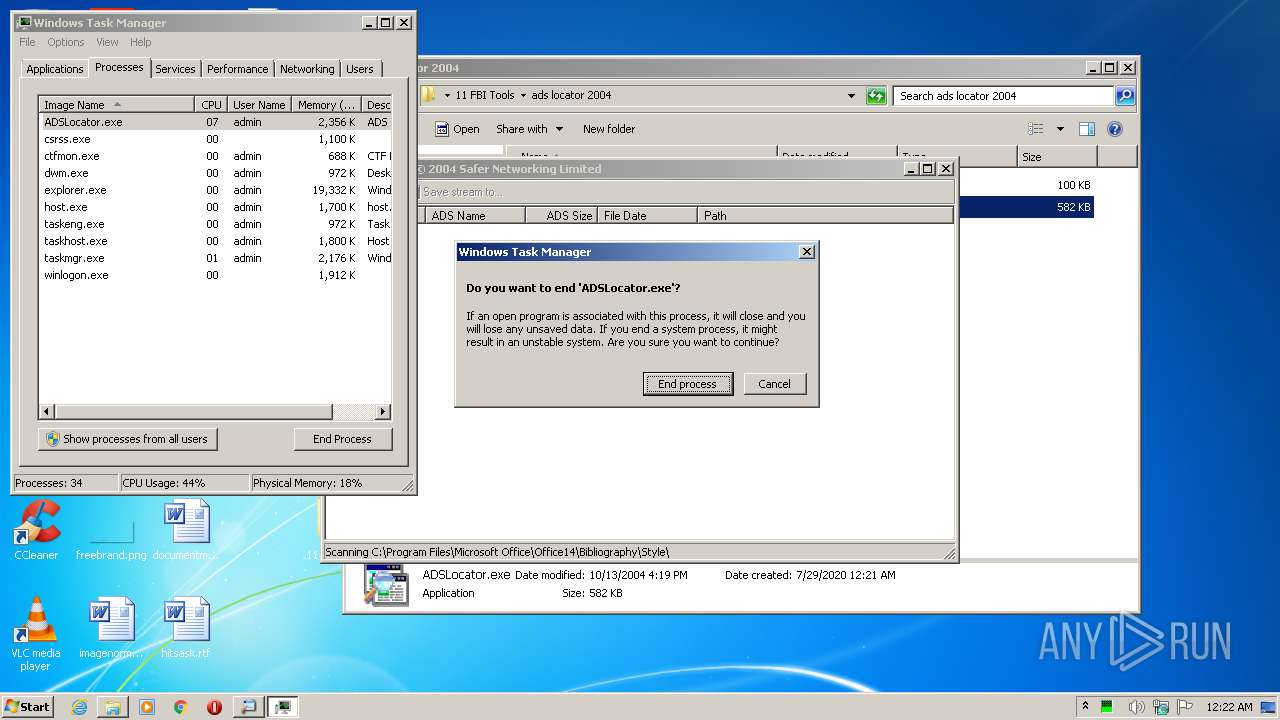The height and width of the screenshot is (720, 1280).
Task: Click Open in the Explorer toolbar
Action: point(457,129)
